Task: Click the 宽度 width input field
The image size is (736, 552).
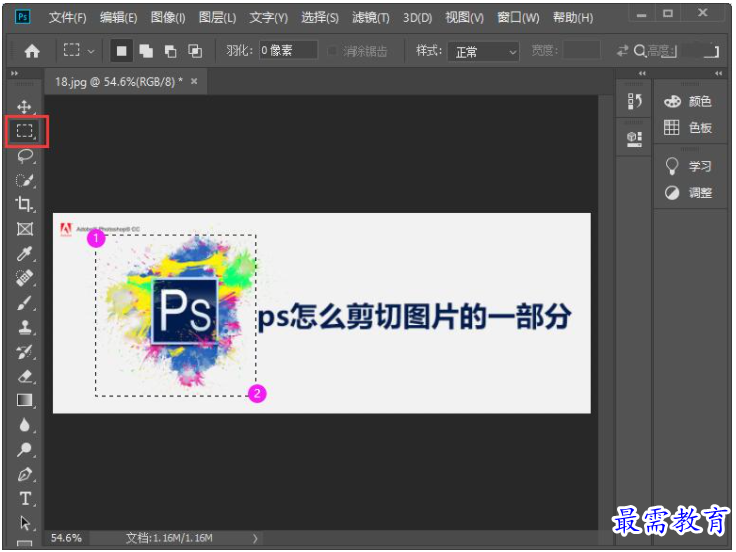Action: [x=582, y=50]
